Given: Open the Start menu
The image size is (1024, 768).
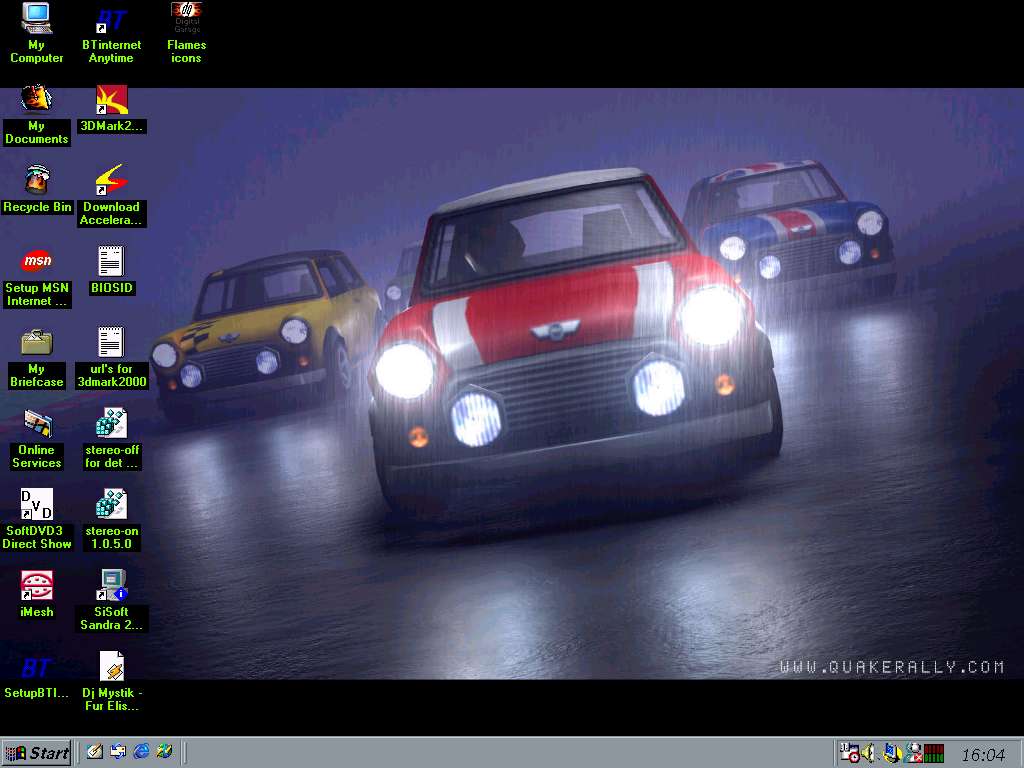Looking at the screenshot, I should click(x=37, y=753).
